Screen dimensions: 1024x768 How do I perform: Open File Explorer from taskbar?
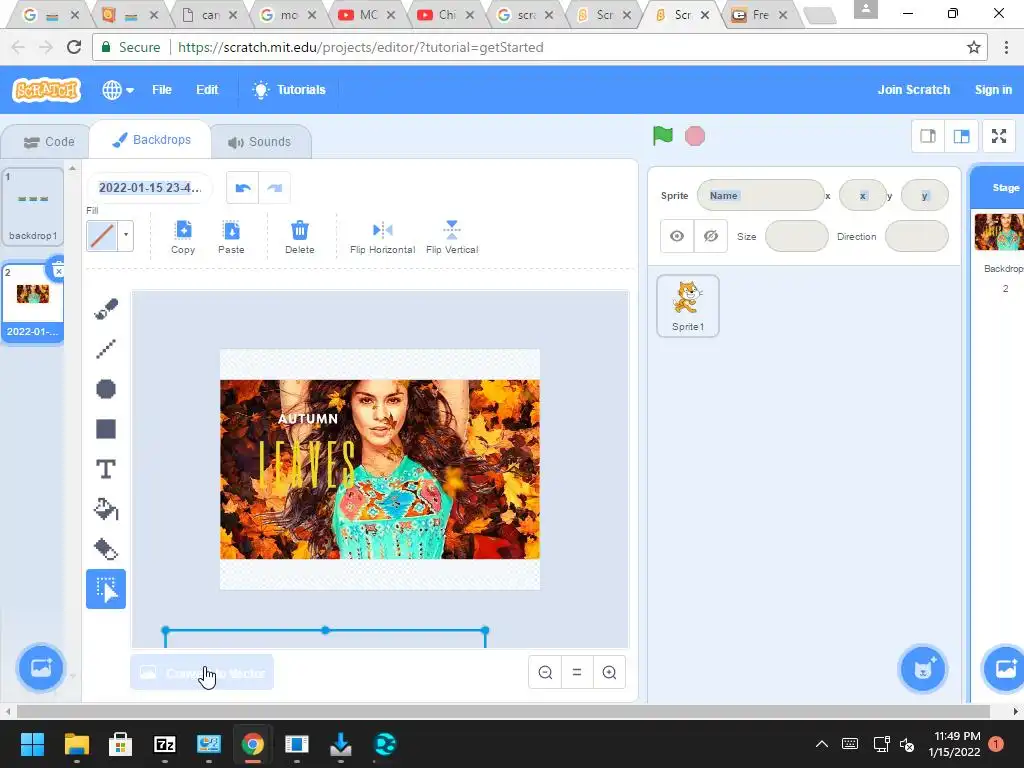point(76,744)
